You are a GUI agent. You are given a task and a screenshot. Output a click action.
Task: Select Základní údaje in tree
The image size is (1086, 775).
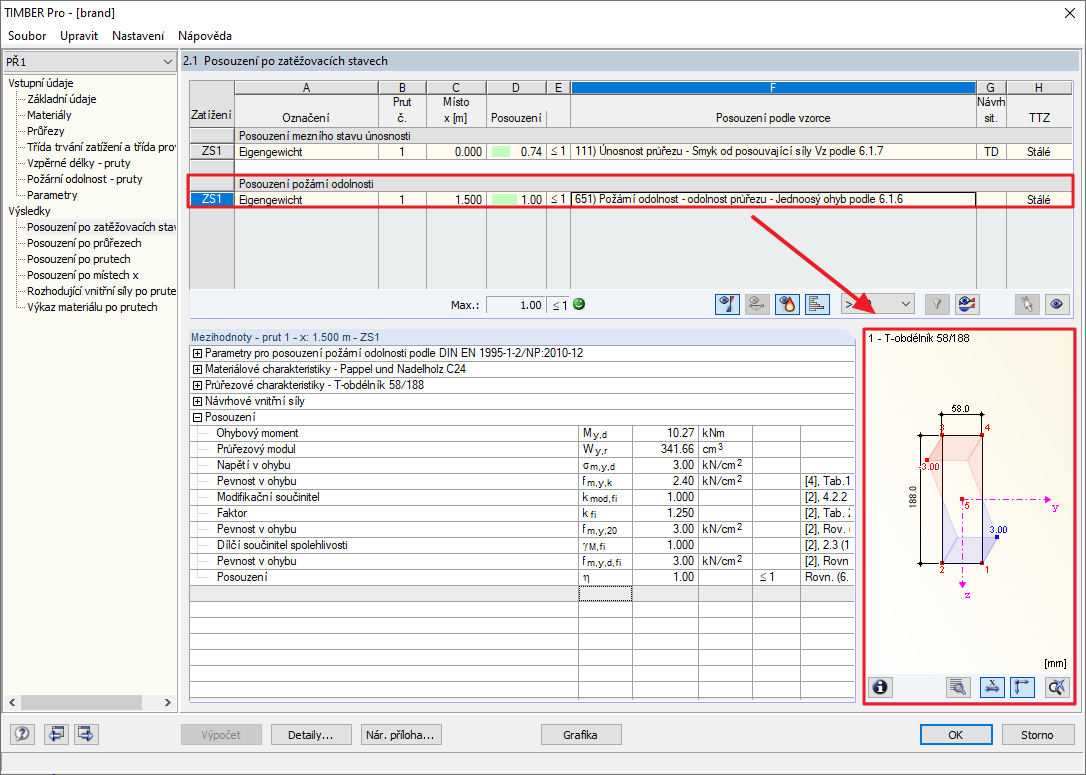coord(62,99)
